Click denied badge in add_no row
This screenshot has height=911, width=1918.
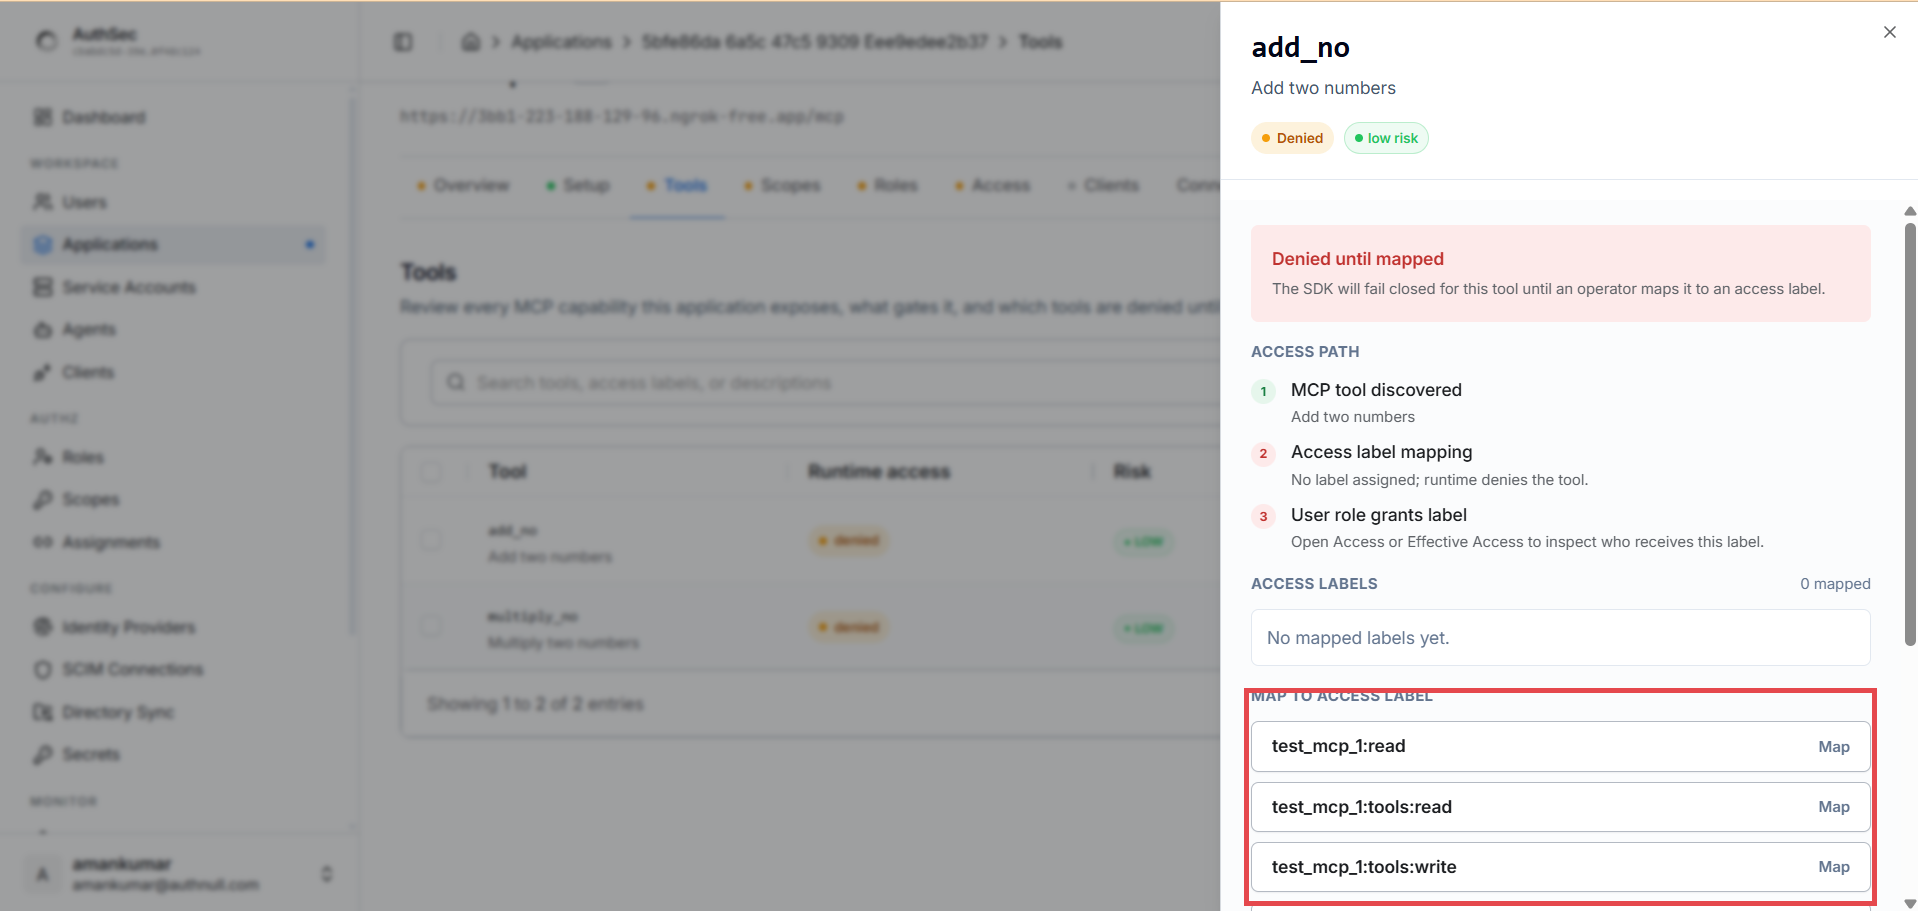click(x=848, y=540)
